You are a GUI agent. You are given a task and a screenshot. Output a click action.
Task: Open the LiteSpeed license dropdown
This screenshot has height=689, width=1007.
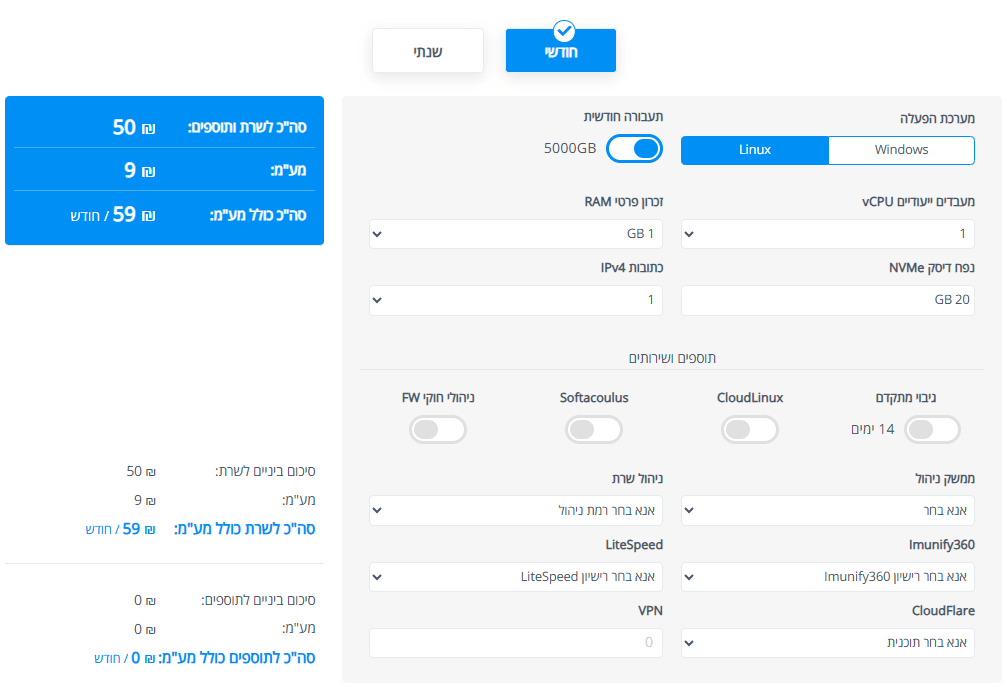515,576
